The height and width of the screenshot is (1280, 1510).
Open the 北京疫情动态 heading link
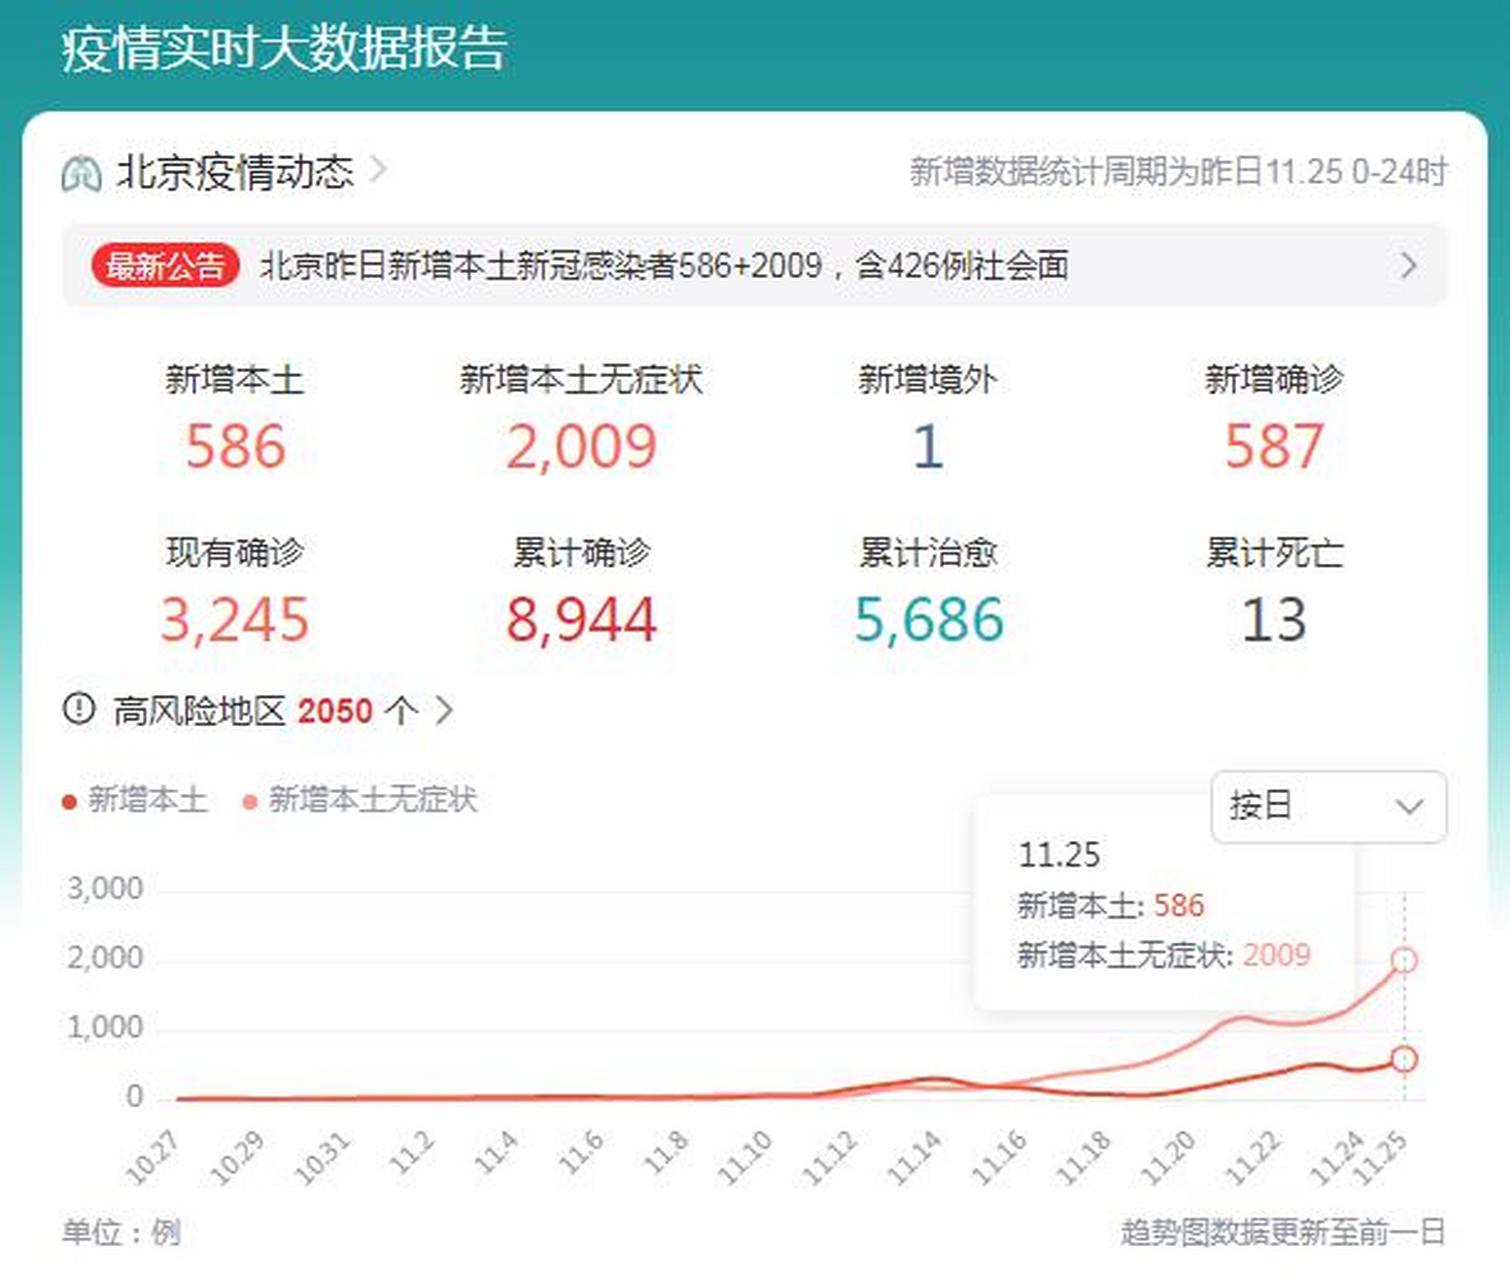coord(235,172)
